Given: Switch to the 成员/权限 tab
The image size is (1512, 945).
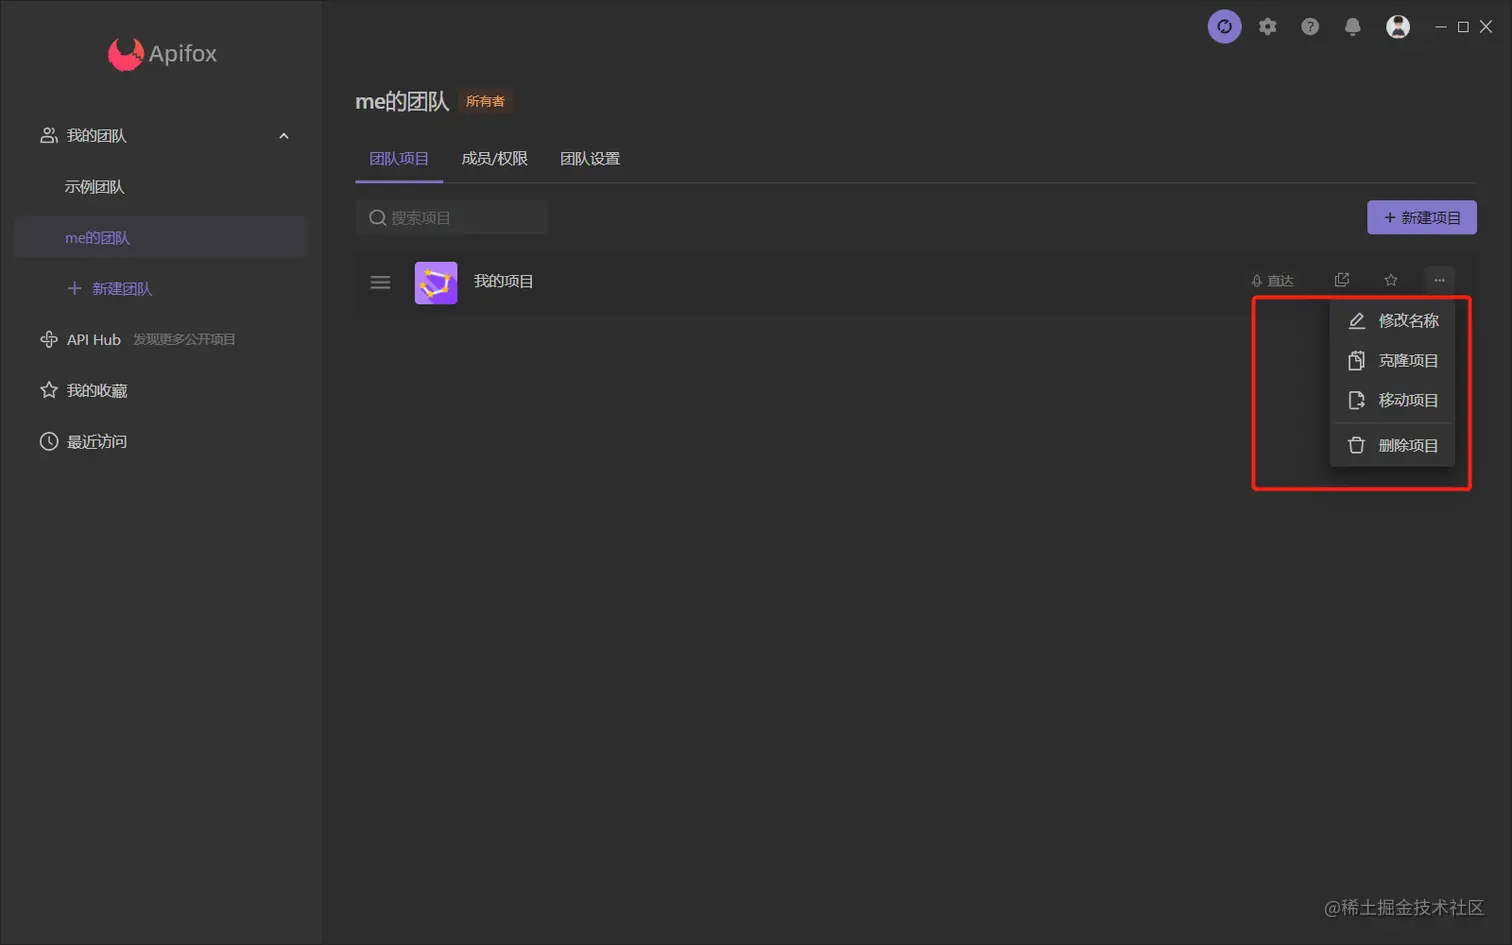Looking at the screenshot, I should (494, 158).
